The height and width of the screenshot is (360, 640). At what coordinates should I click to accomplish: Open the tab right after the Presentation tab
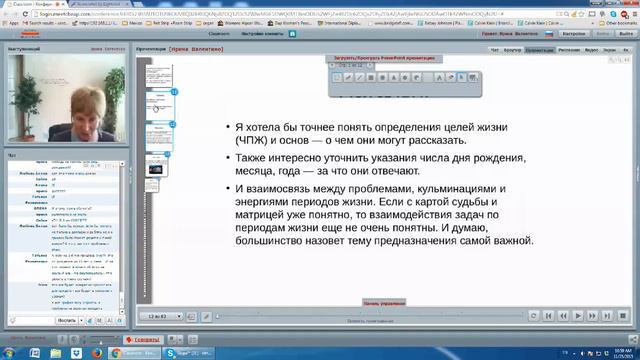click(x=569, y=50)
